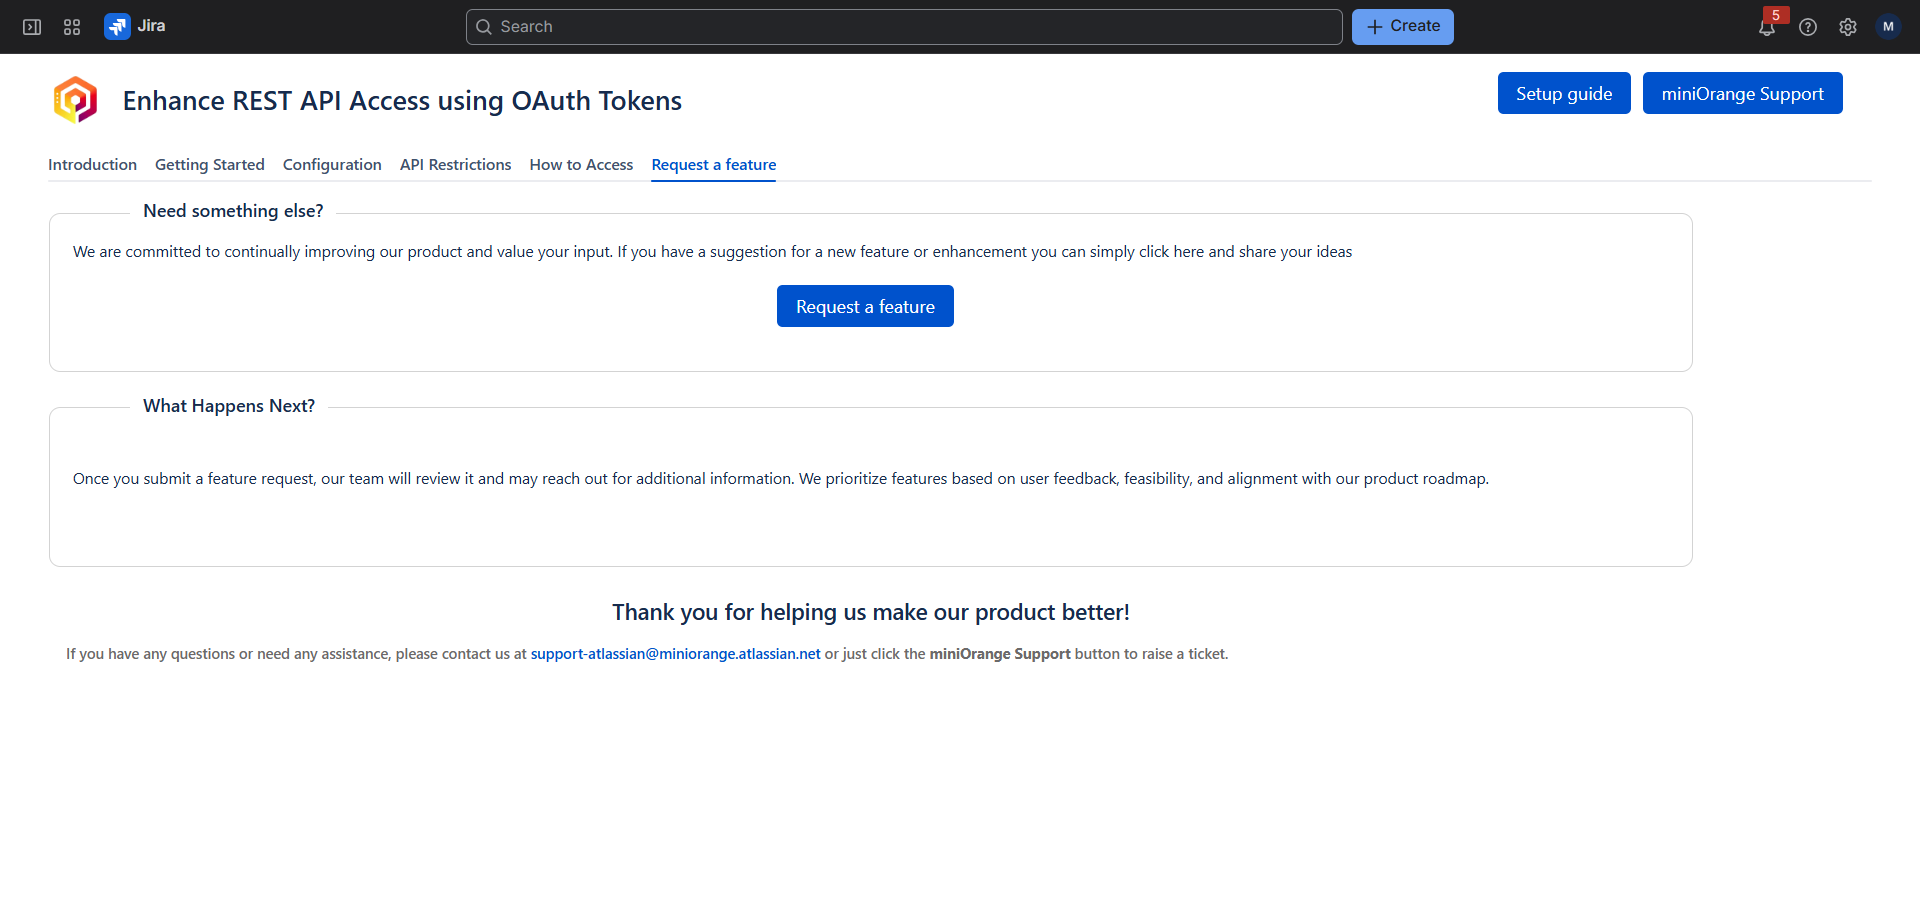Select the How to Access tab
The height and width of the screenshot is (912, 1920).
tap(581, 164)
